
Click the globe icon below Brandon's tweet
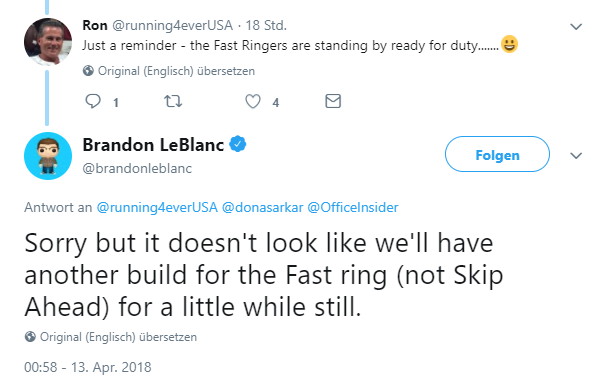pos(30,337)
